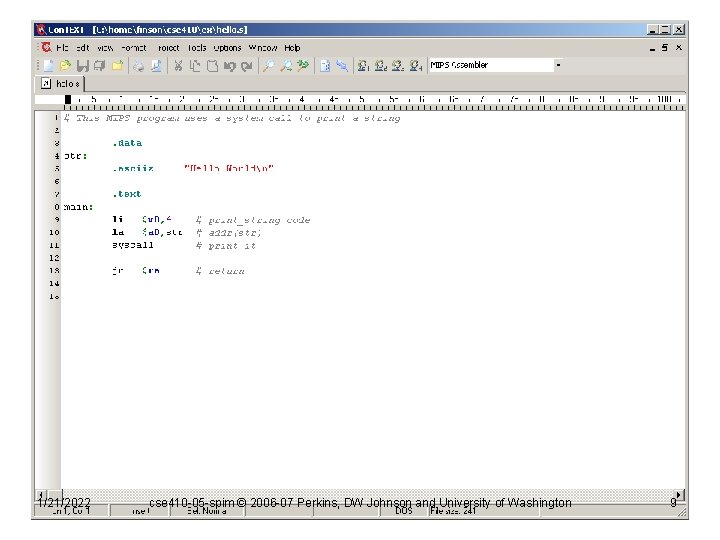Open the Tools menu
Screen dimensions: 720x540
197,48
